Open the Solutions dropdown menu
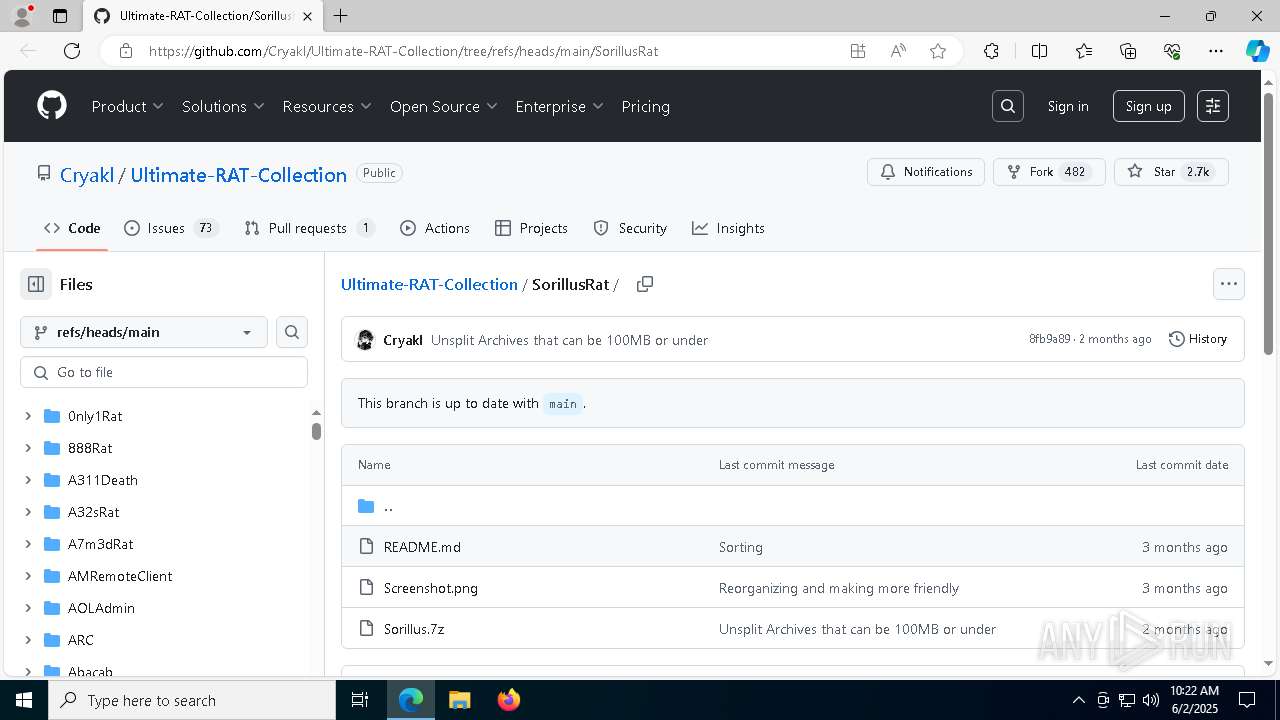Image resolution: width=1280 pixels, height=720 pixels. click(223, 106)
